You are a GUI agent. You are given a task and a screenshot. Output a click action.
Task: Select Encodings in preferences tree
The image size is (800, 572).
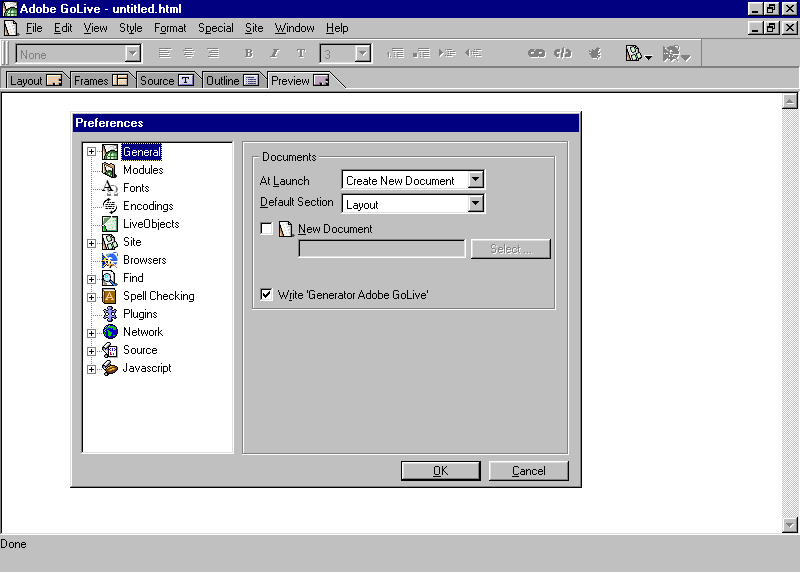pyautogui.click(x=148, y=206)
